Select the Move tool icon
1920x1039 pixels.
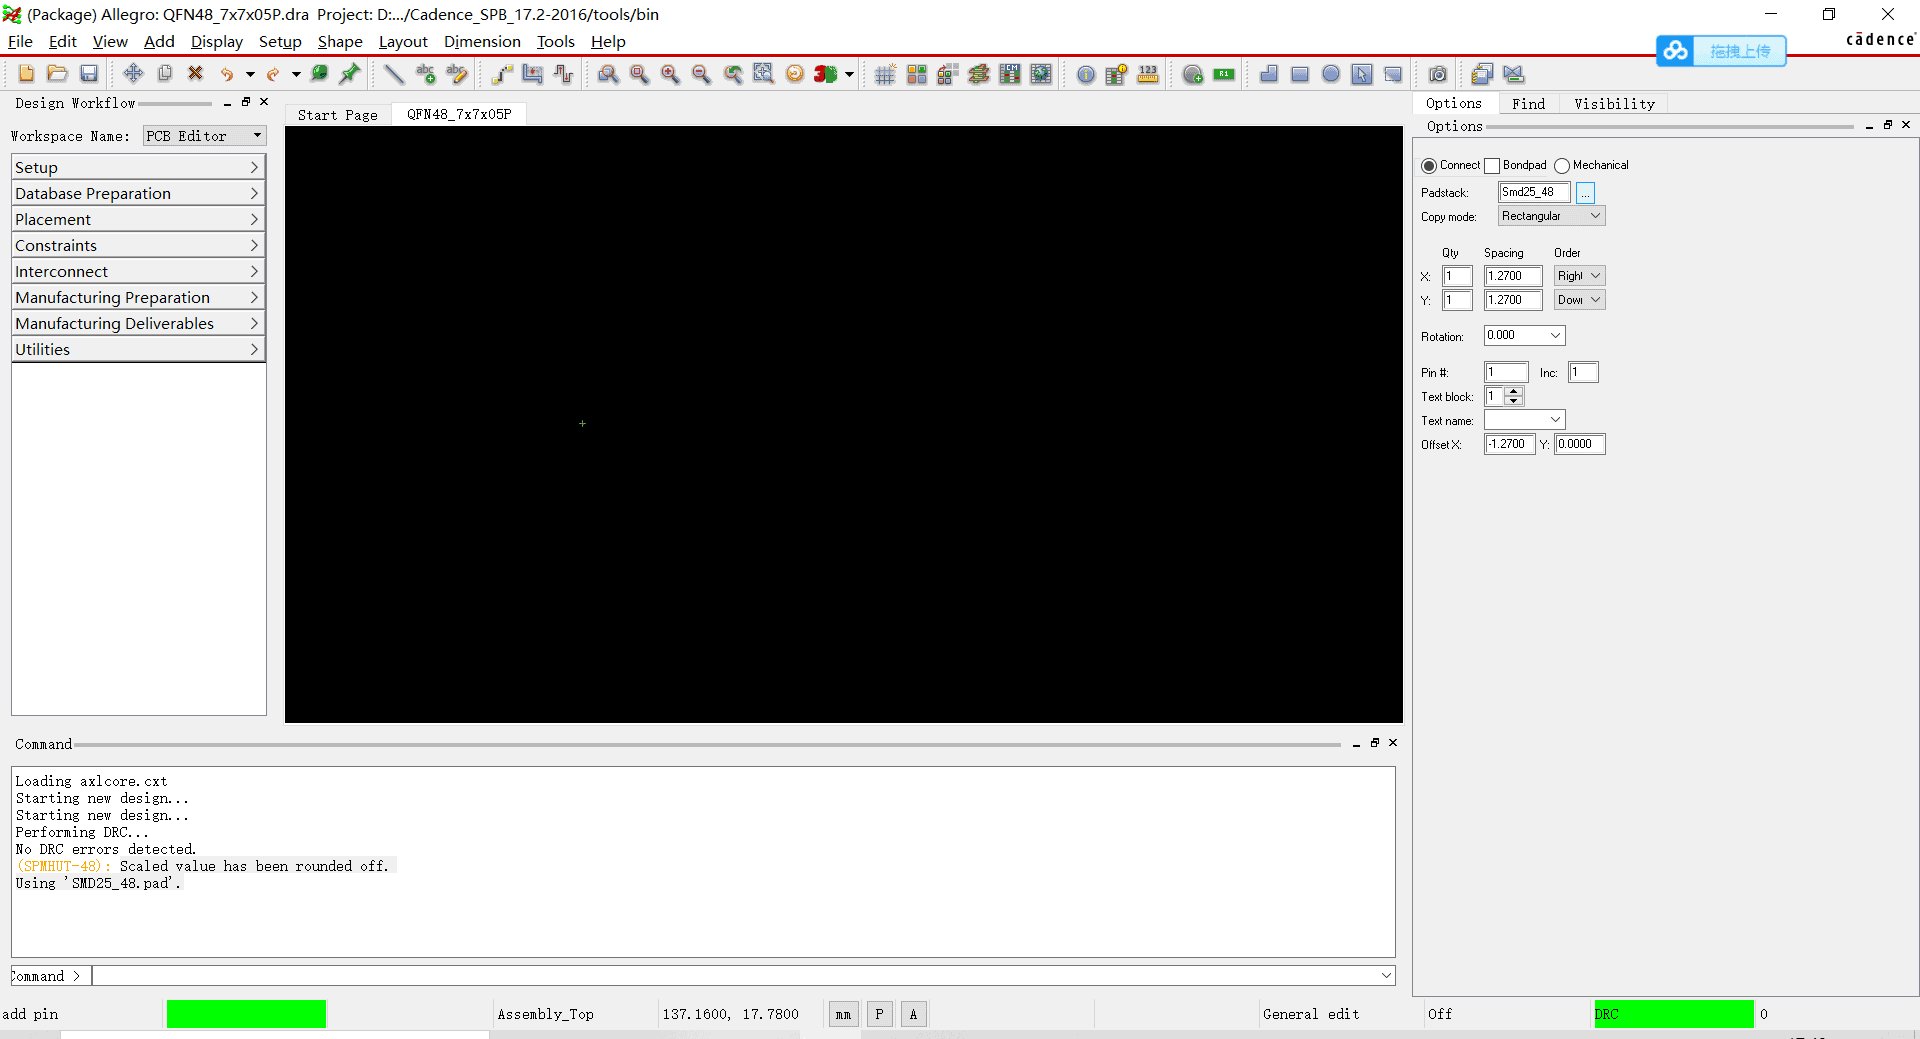click(x=133, y=74)
